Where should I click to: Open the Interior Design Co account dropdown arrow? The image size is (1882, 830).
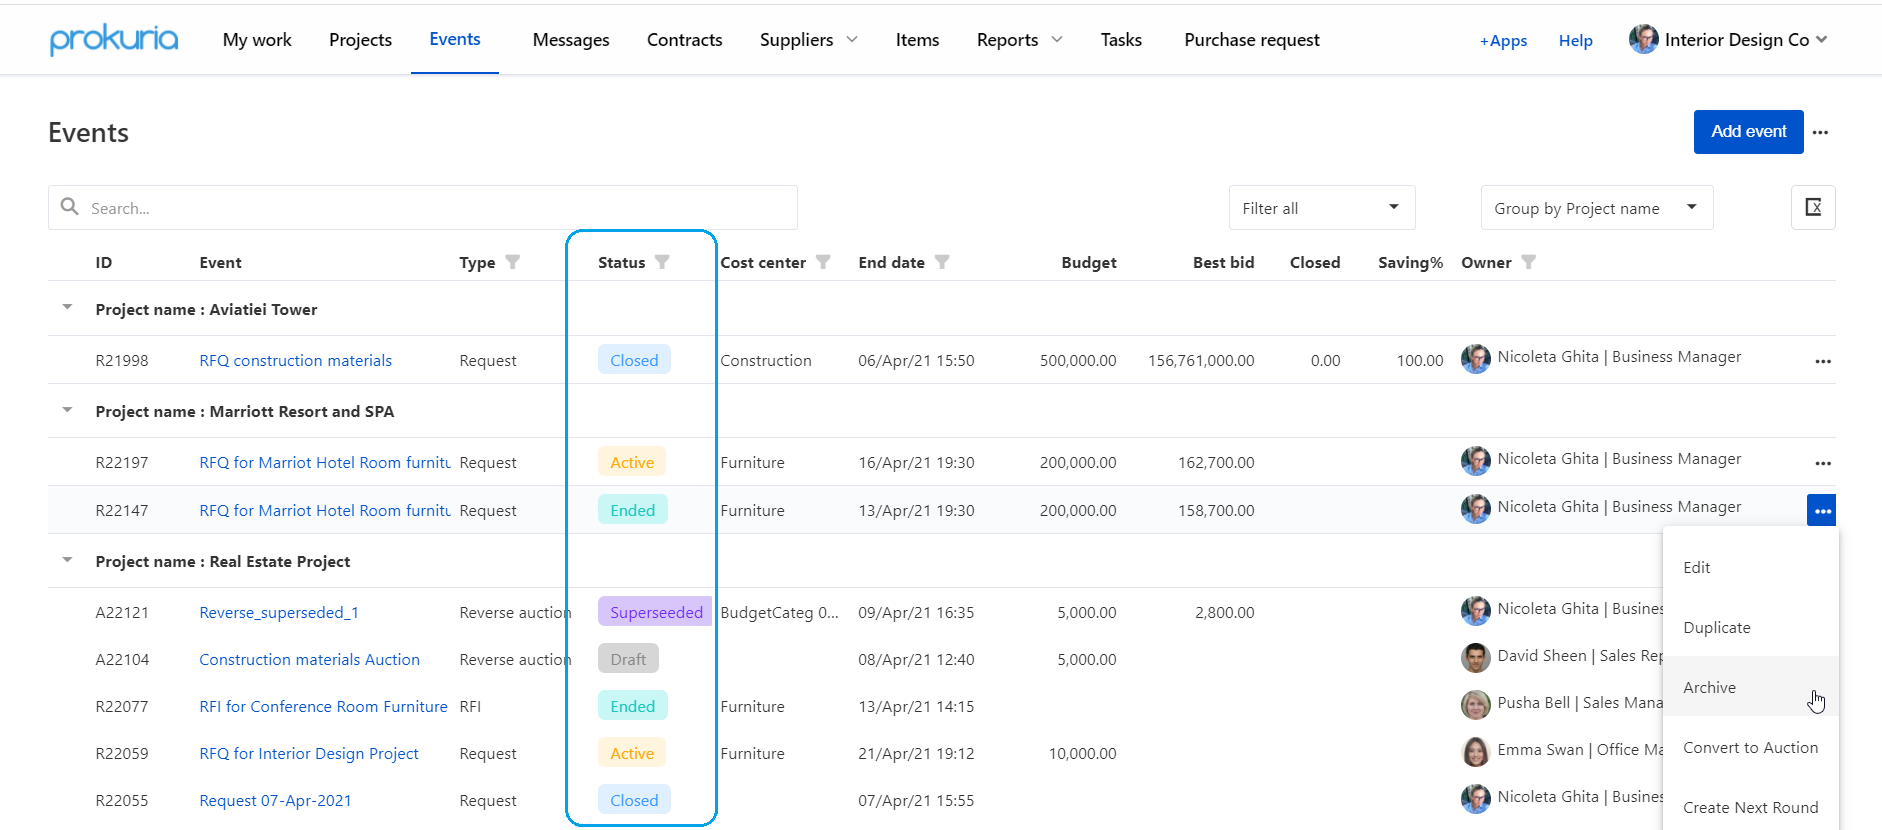pos(1822,39)
